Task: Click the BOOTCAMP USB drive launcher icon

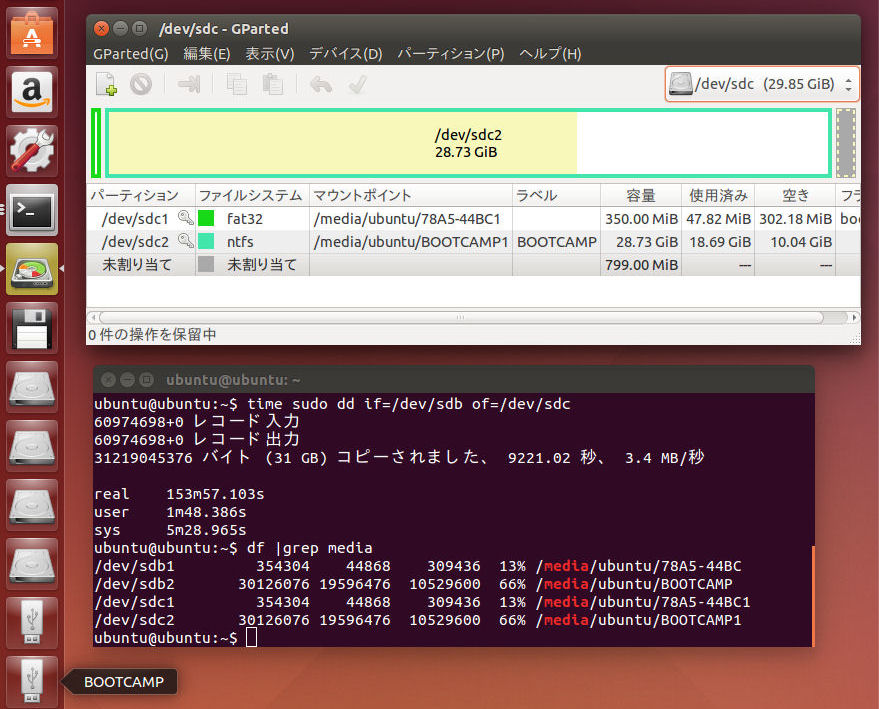Action: pyautogui.click(x=32, y=682)
